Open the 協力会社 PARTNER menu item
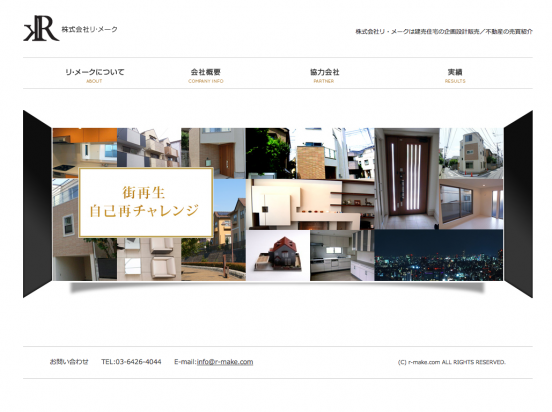The width and height of the screenshot is (552, 412). pos(324,75)
